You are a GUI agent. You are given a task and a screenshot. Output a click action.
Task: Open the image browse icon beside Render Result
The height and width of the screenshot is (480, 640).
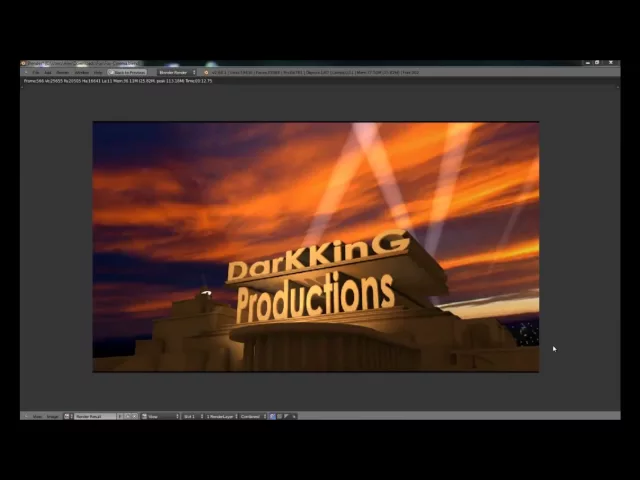[x=68, y=416]
